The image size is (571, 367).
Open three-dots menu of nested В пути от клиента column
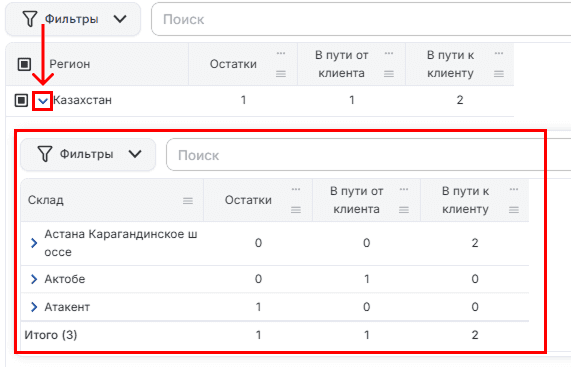(x=404, y=189)
